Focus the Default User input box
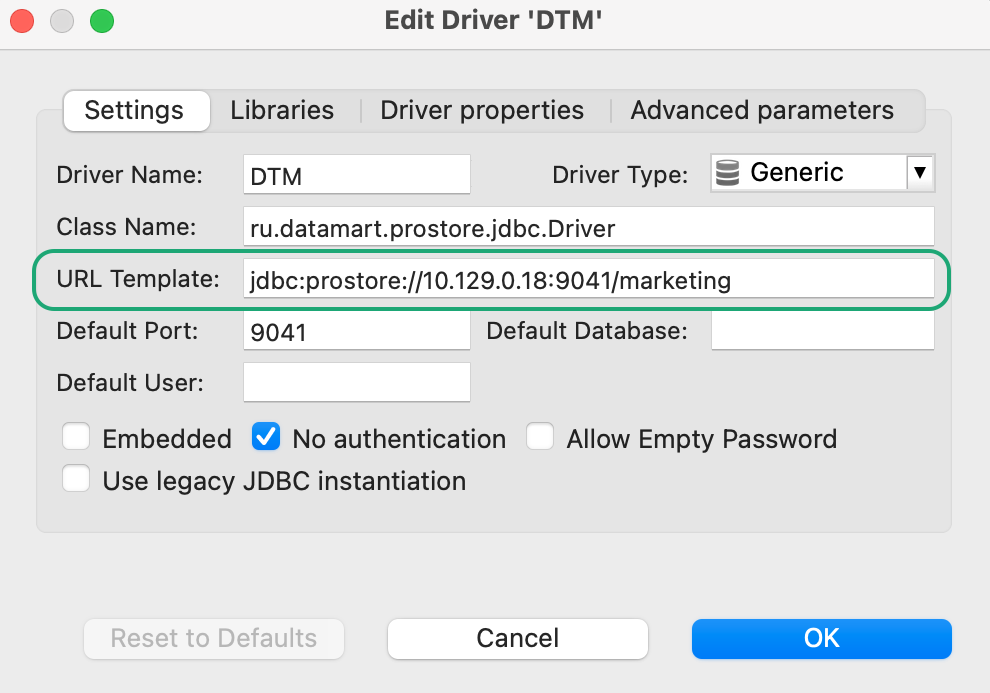This screenshot has width=990, height=693. [356, 382]
